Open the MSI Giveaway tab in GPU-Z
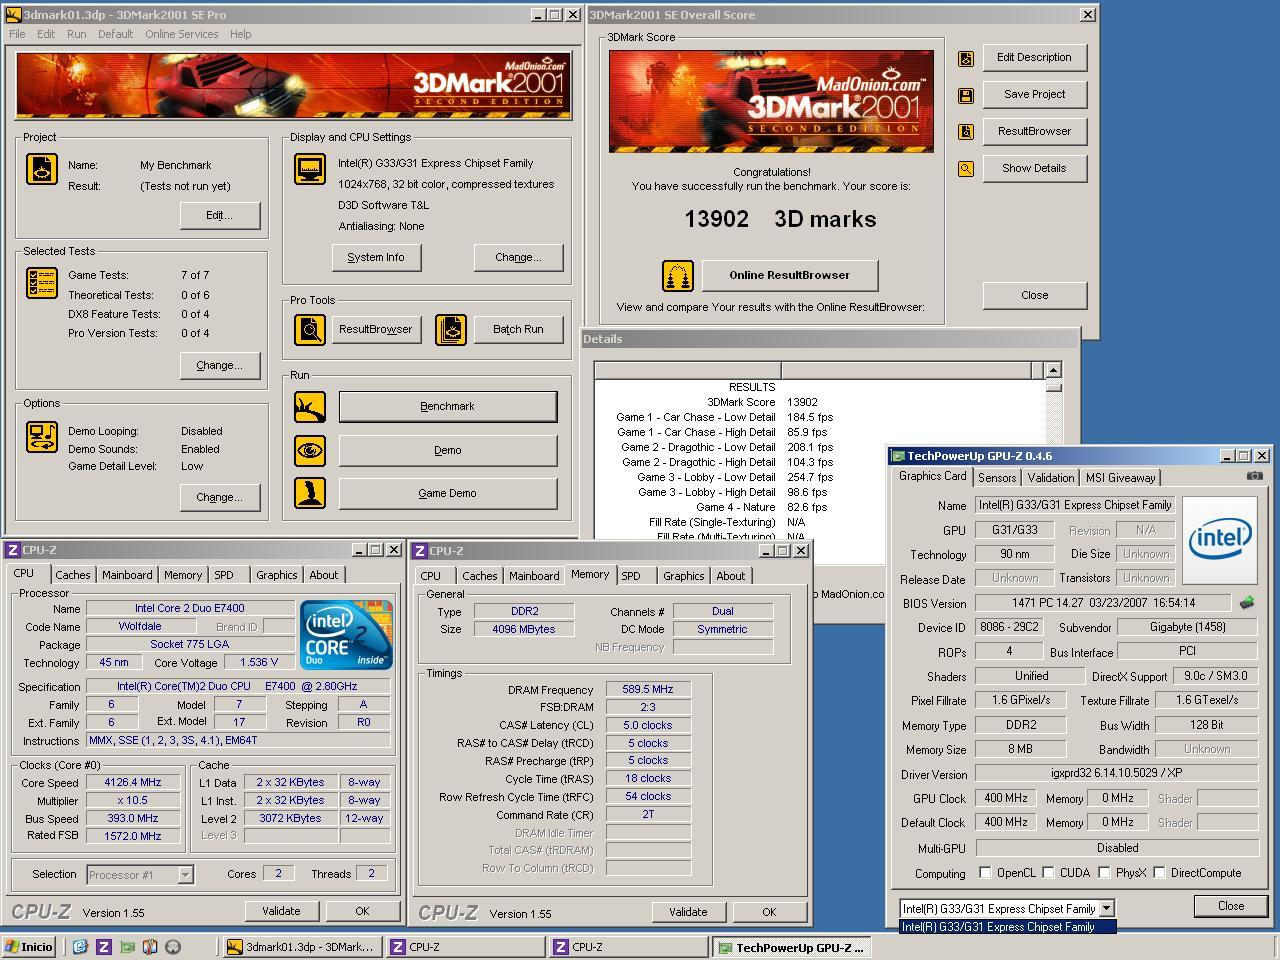1280x960 pixels. click(1120, 478)
